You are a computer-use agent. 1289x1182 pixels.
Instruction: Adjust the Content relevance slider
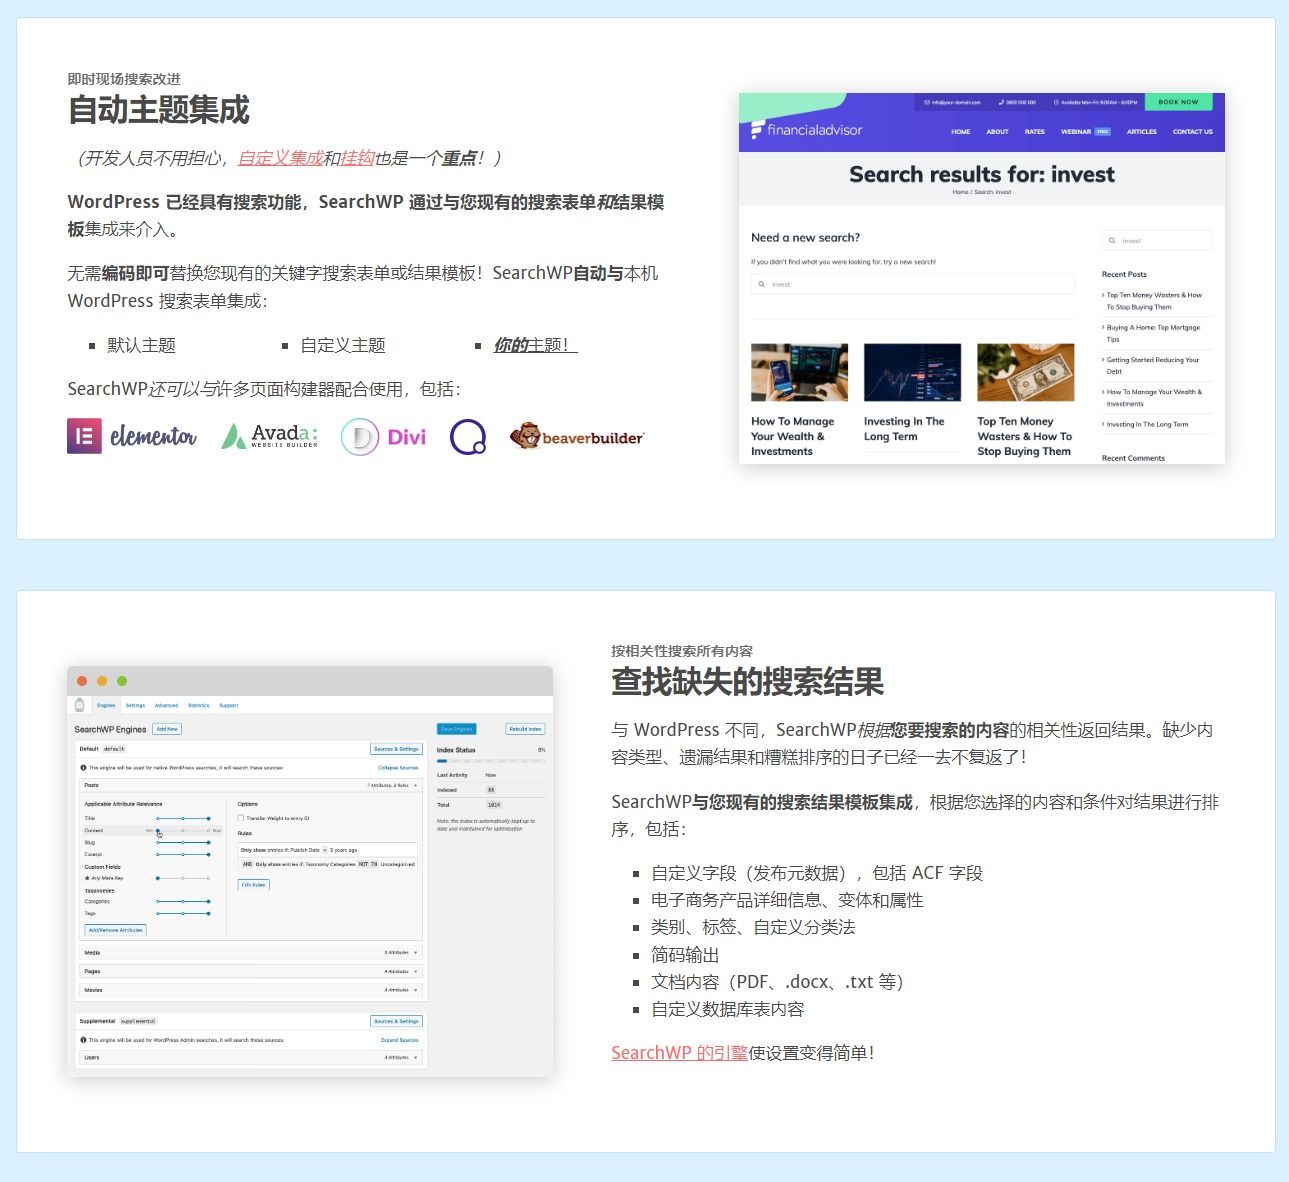click(x=183, y=830)
